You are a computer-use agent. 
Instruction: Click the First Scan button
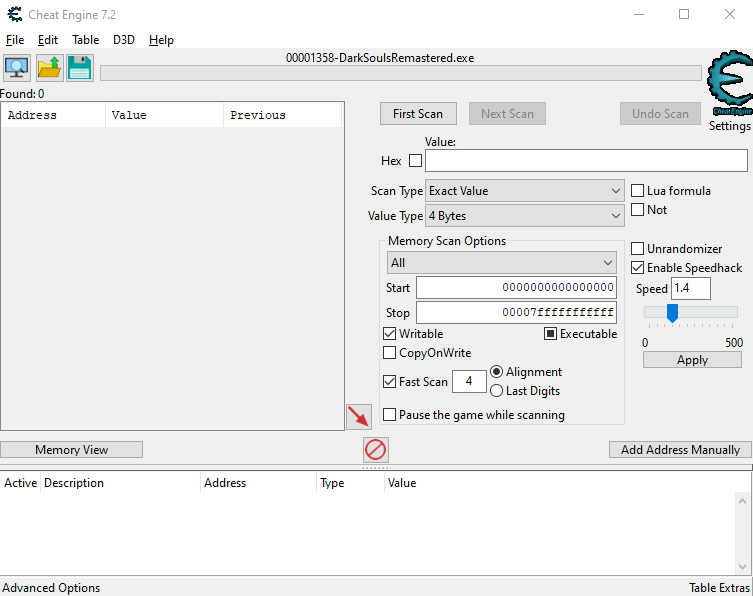tap(418, 114)
